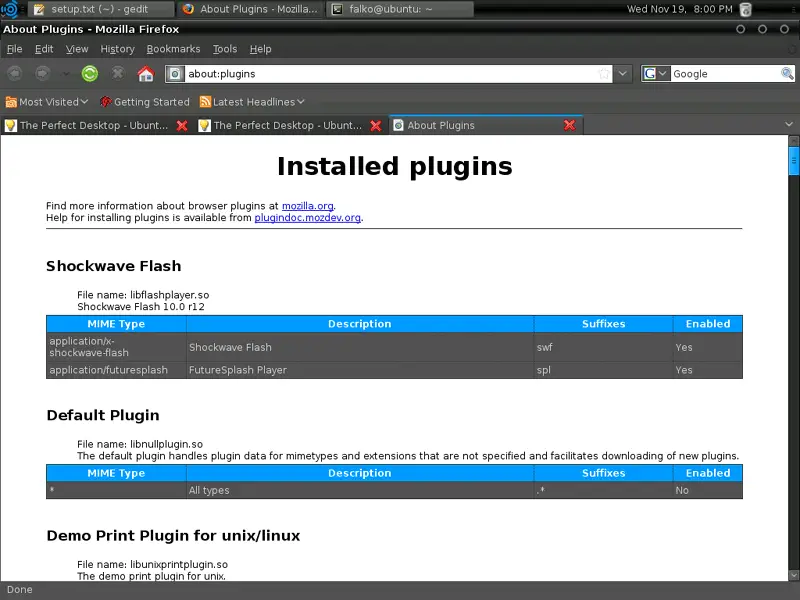800x600 pixels.
Task: Open the Bookmarks menu
Action: [x=173, y=49]
